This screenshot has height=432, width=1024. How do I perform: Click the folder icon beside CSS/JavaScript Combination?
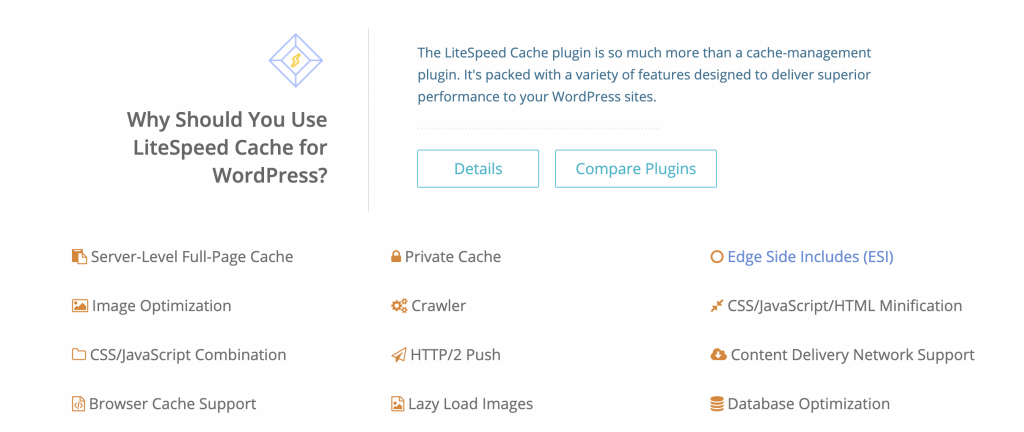[x=79, y=355]
